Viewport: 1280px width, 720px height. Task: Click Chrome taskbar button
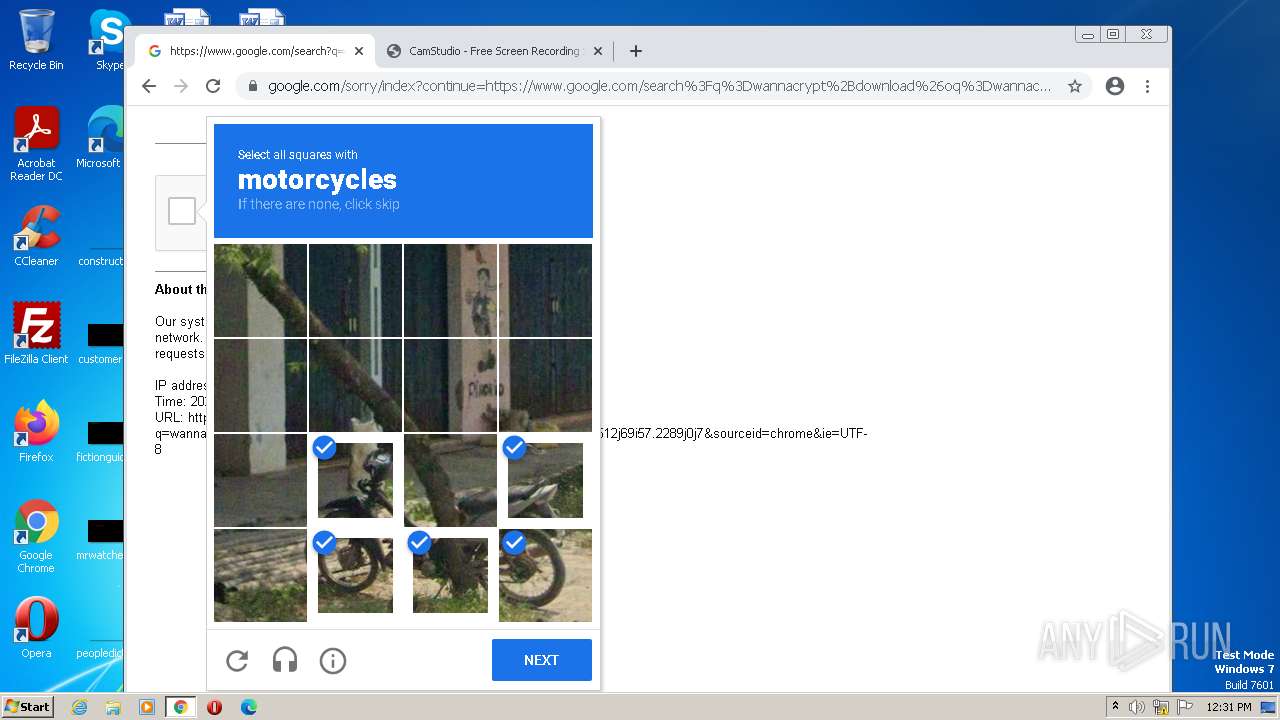click(181, 707)
